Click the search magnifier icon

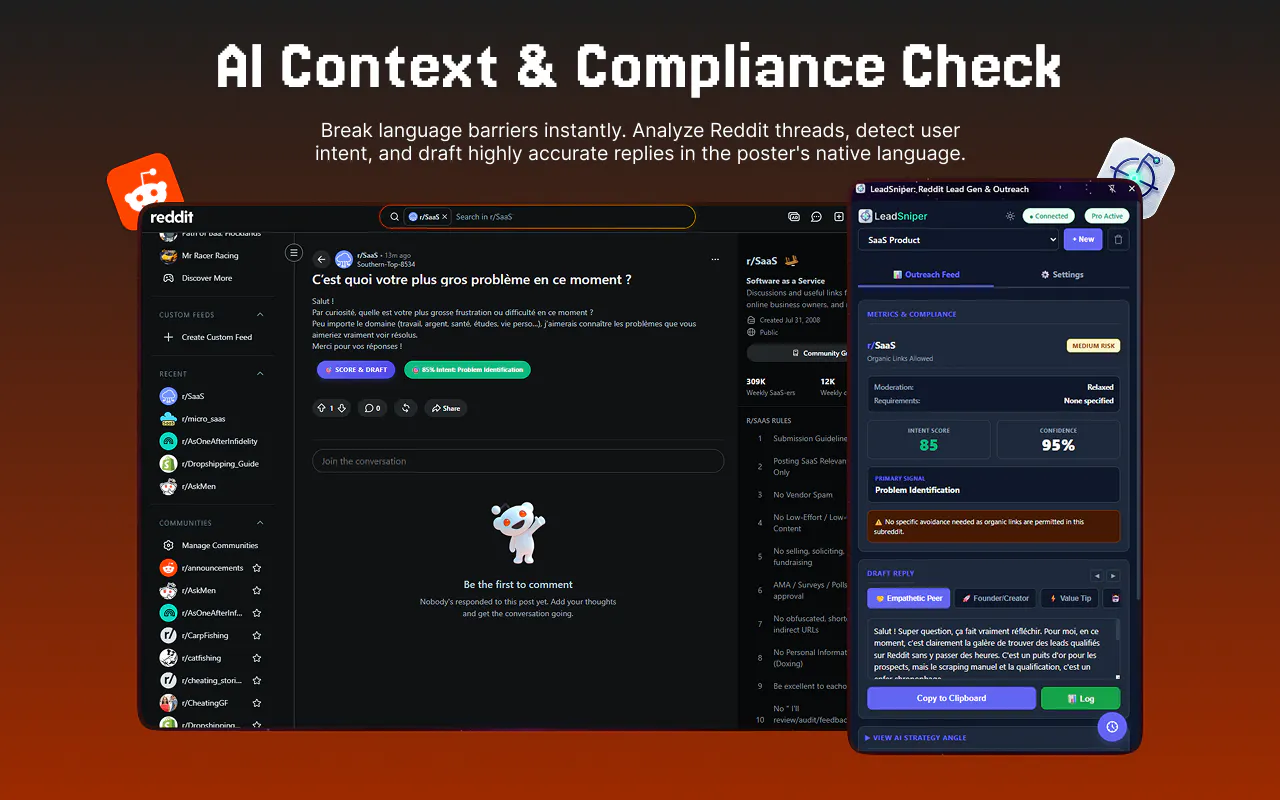tap(395, 216)
